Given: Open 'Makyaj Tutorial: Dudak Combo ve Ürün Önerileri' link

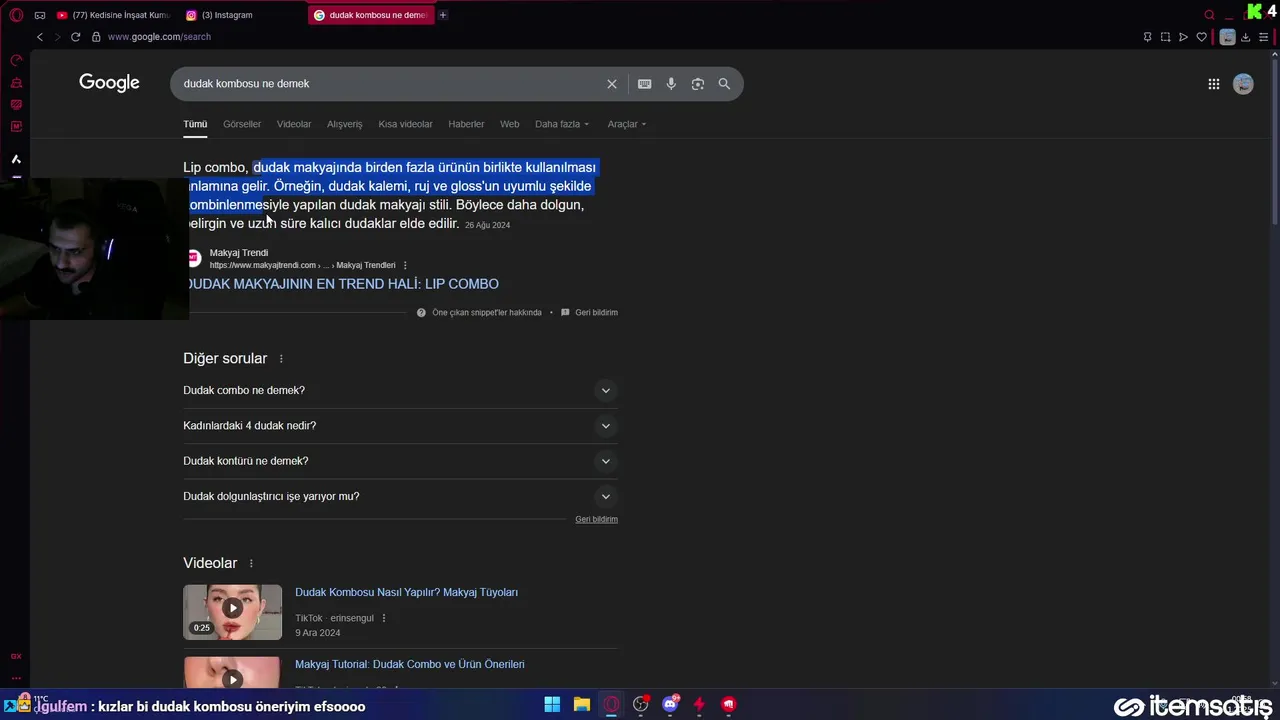Looking at the screenshot, I should tap(410, 664).
